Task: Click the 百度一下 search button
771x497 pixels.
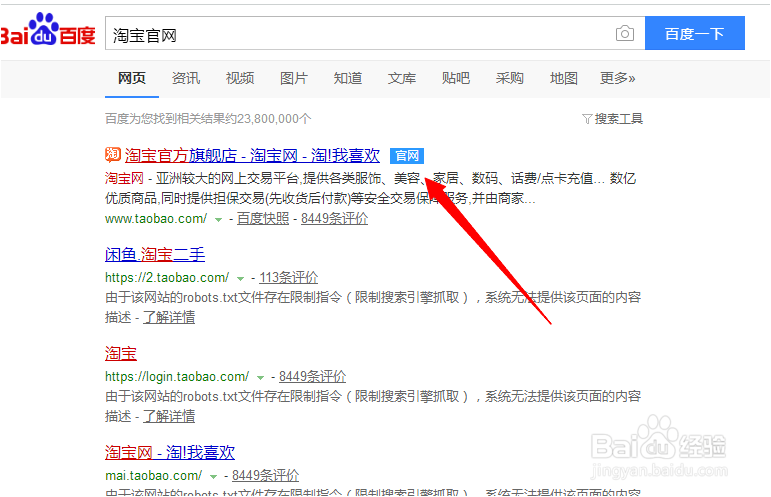Action: coord(694,33)
